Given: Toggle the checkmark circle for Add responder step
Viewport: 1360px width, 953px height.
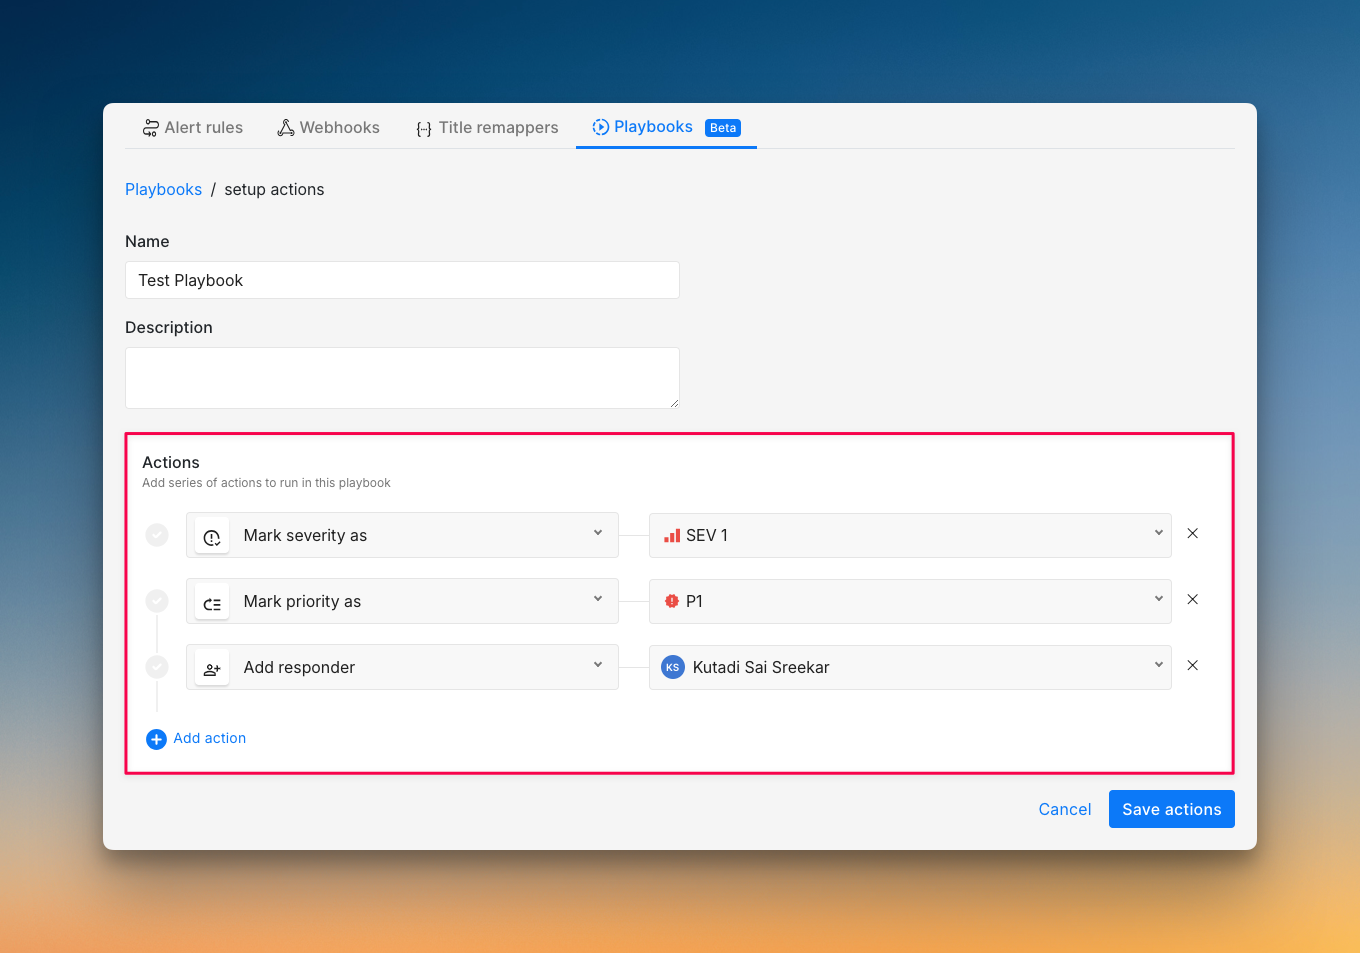Looking at the screenshot, I should pos(157,667).
